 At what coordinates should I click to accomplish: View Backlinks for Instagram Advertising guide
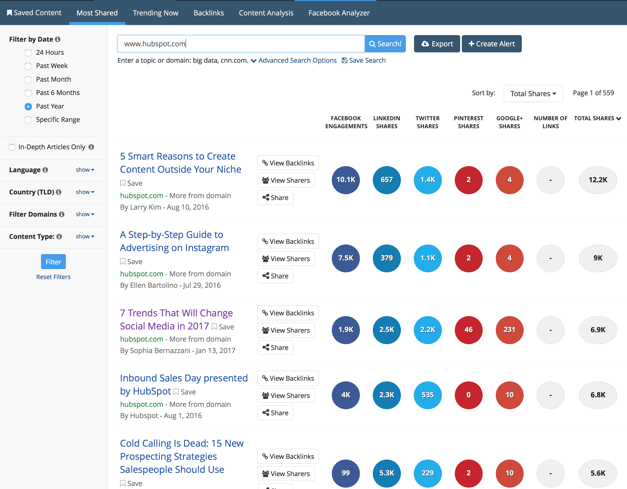(288, 241)
